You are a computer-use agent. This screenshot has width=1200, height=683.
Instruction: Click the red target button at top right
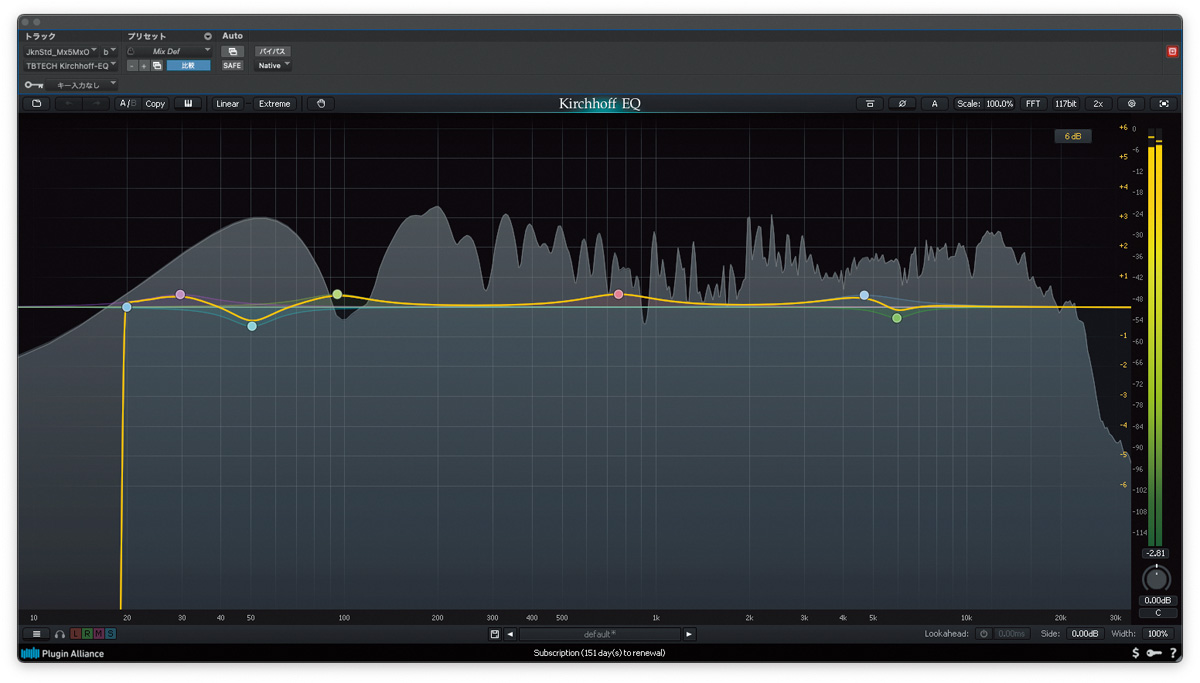1172,51
